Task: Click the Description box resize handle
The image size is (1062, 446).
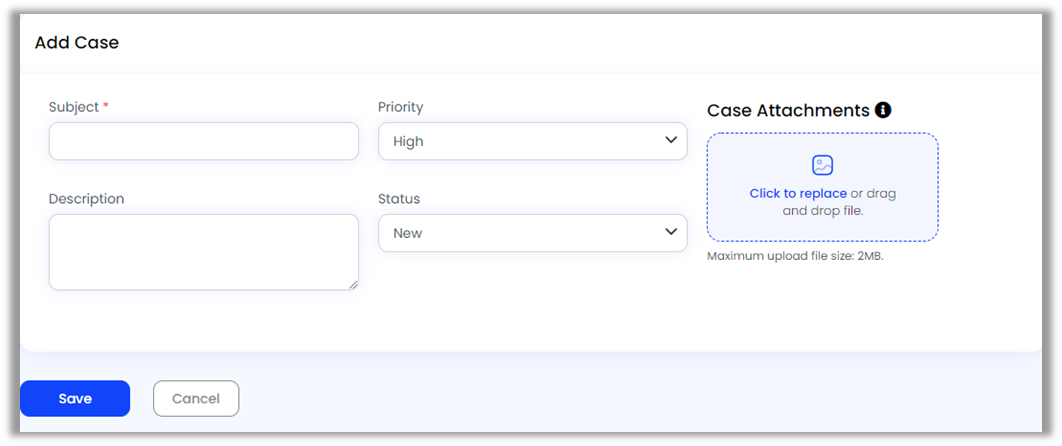Action: (353, 285)
